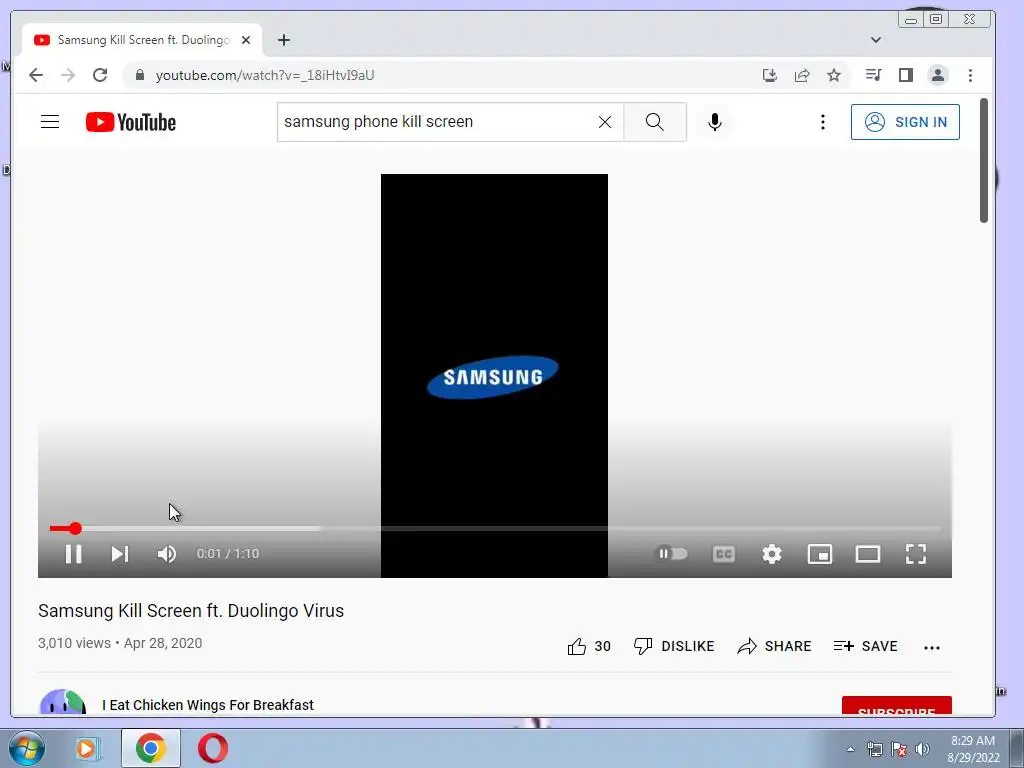This screenshot has height=768, width=1024.
Task: Click the DISLIKE button
Action: 674,647
